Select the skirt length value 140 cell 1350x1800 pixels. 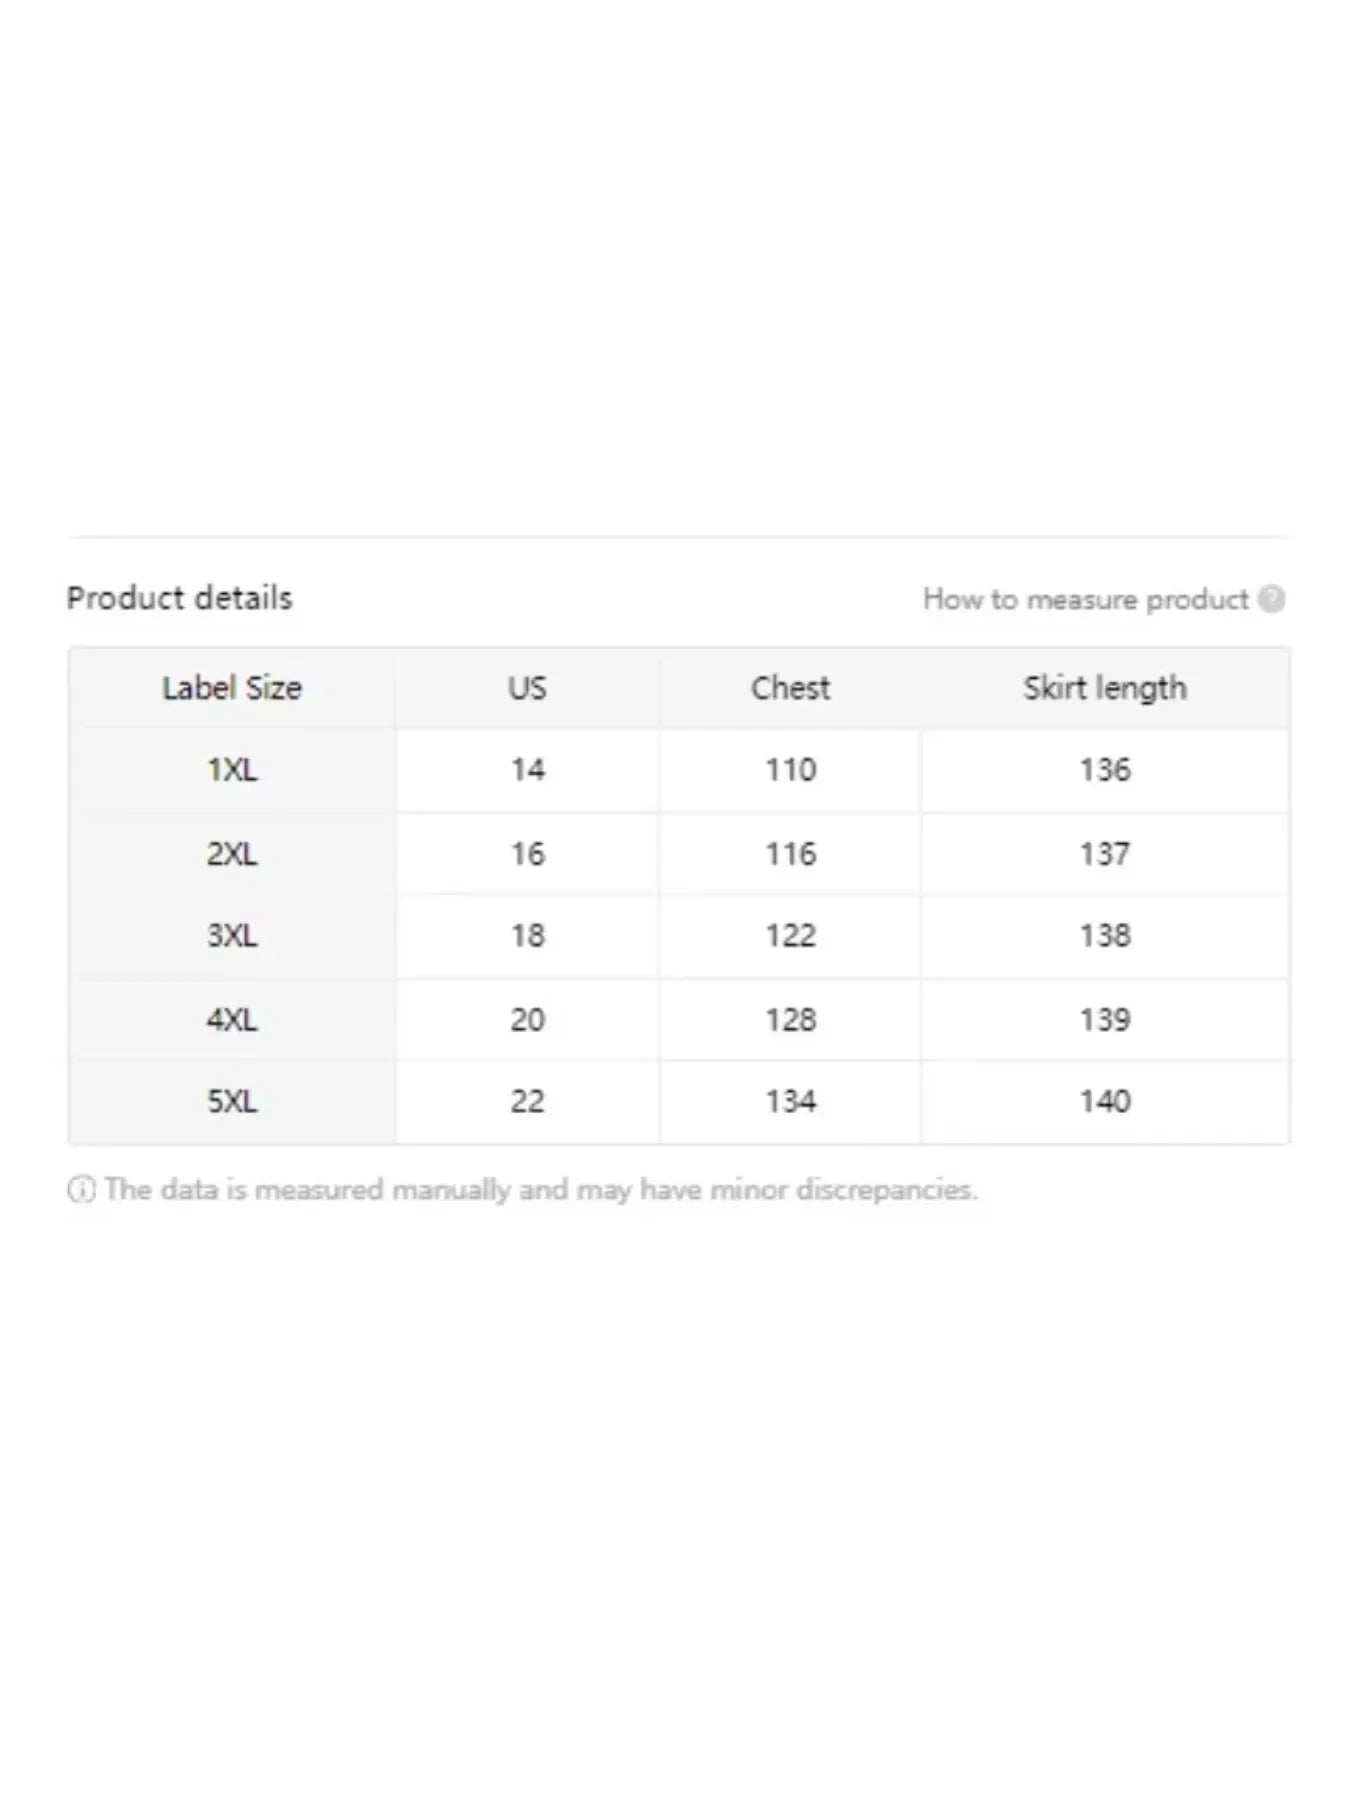(1105, 1102)
